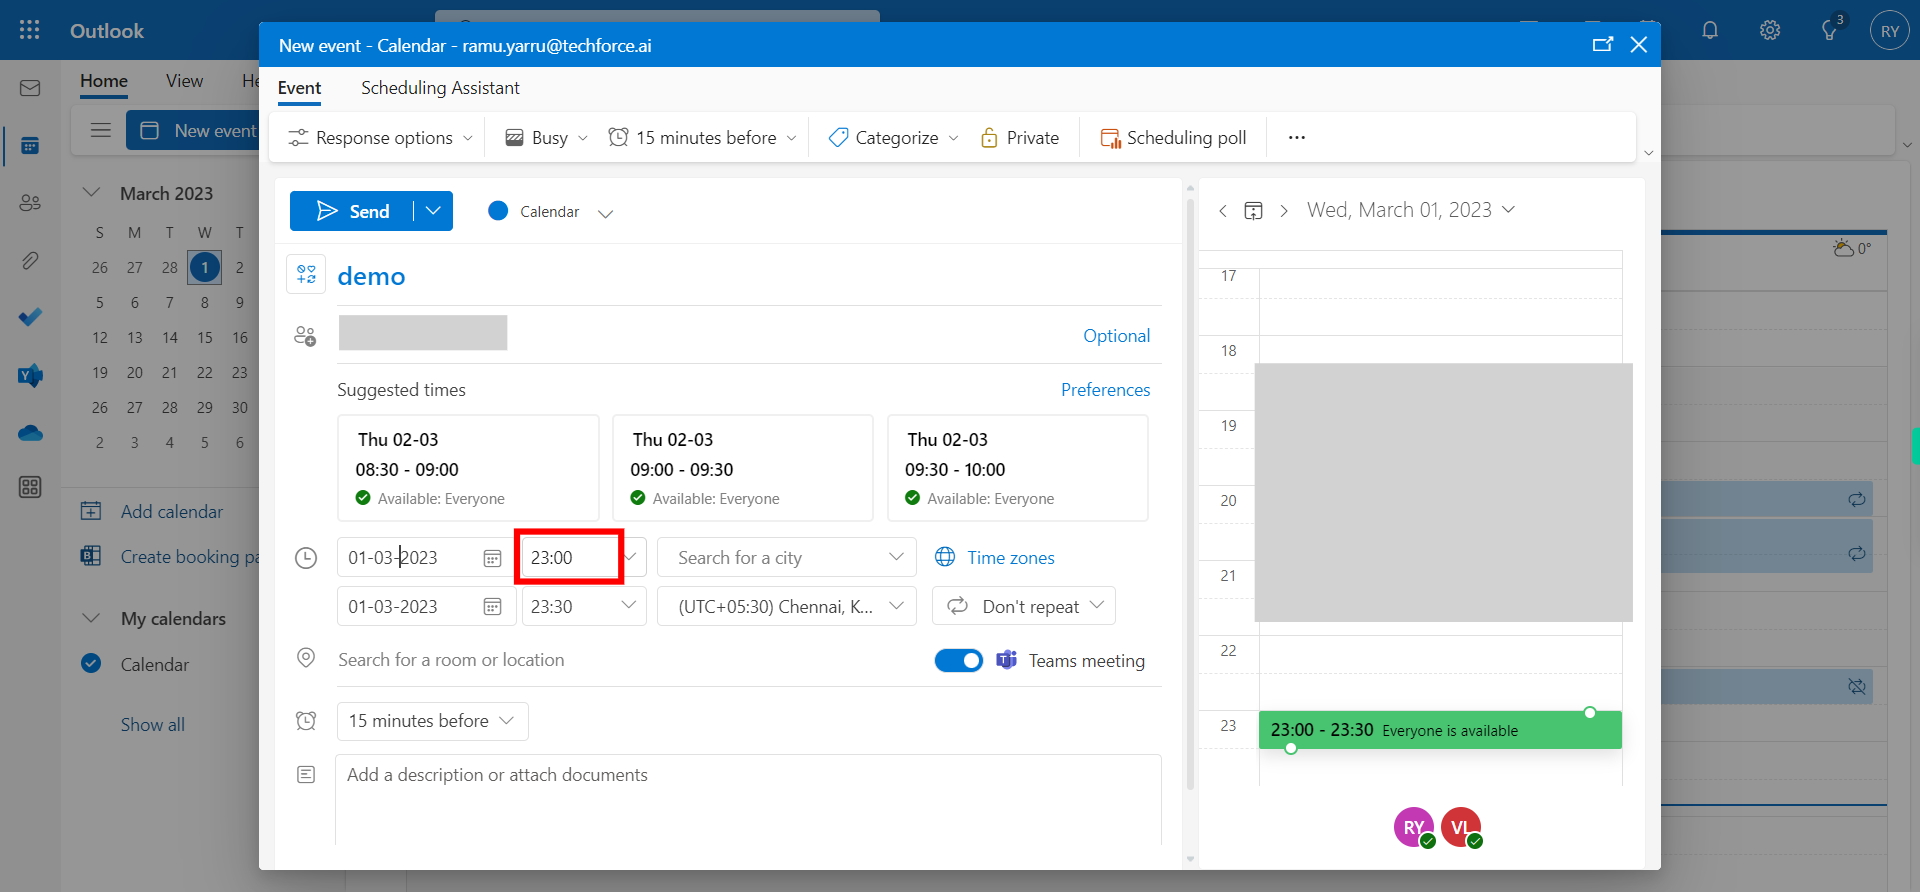Viewport: 1920px width, 892px height.
Task: Pick suggested time Thu 08:30 - 09:00
Action: pos(468,468)
